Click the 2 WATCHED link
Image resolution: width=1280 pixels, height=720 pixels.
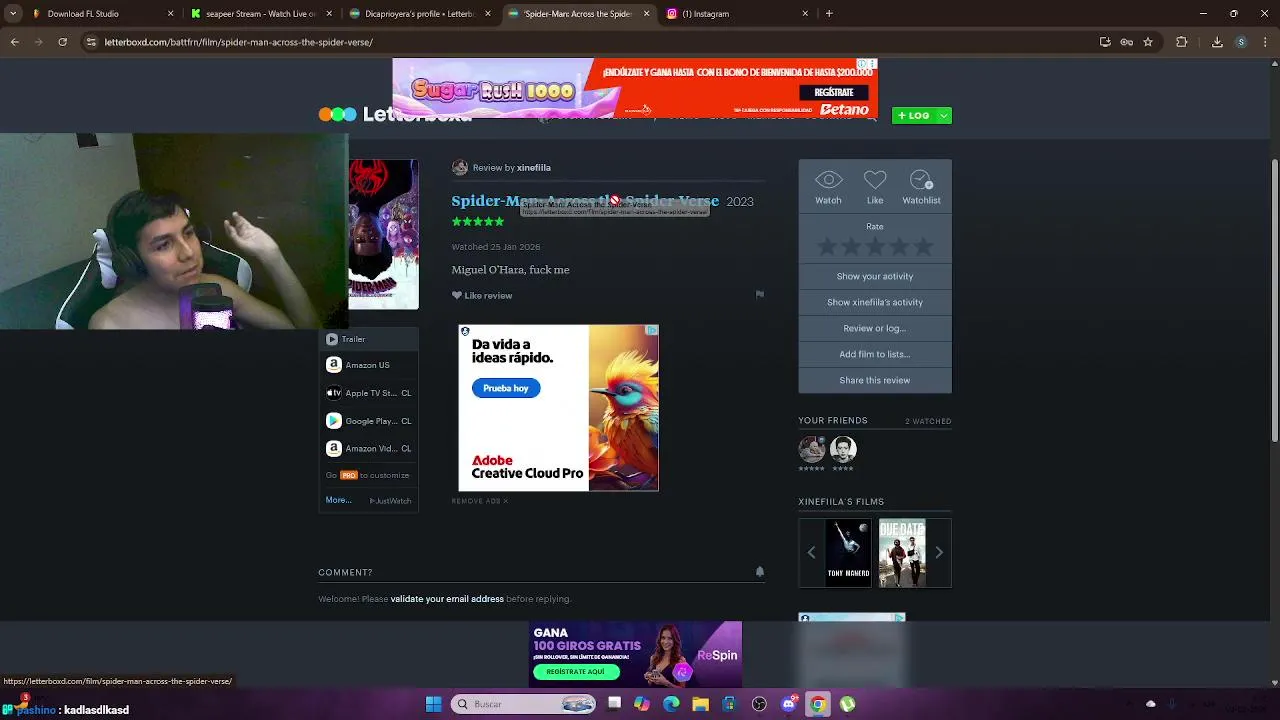(928, 421)
